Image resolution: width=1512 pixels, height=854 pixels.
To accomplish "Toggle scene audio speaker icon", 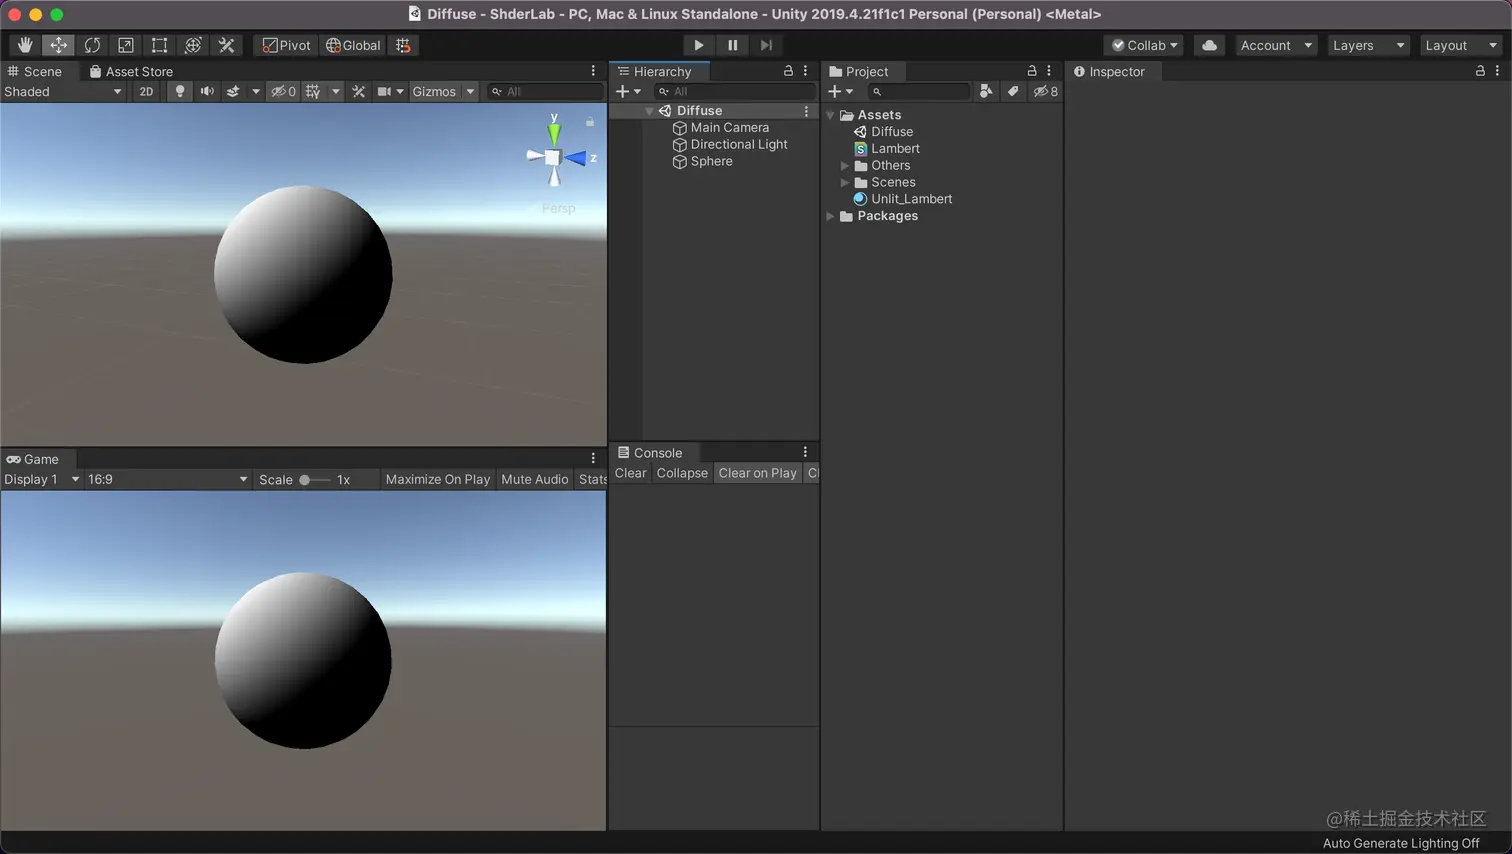I will pyautogui.click(x=207, y=91).
